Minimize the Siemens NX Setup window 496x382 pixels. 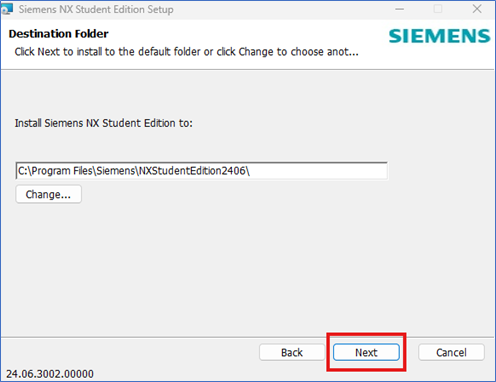pos(399,9)
